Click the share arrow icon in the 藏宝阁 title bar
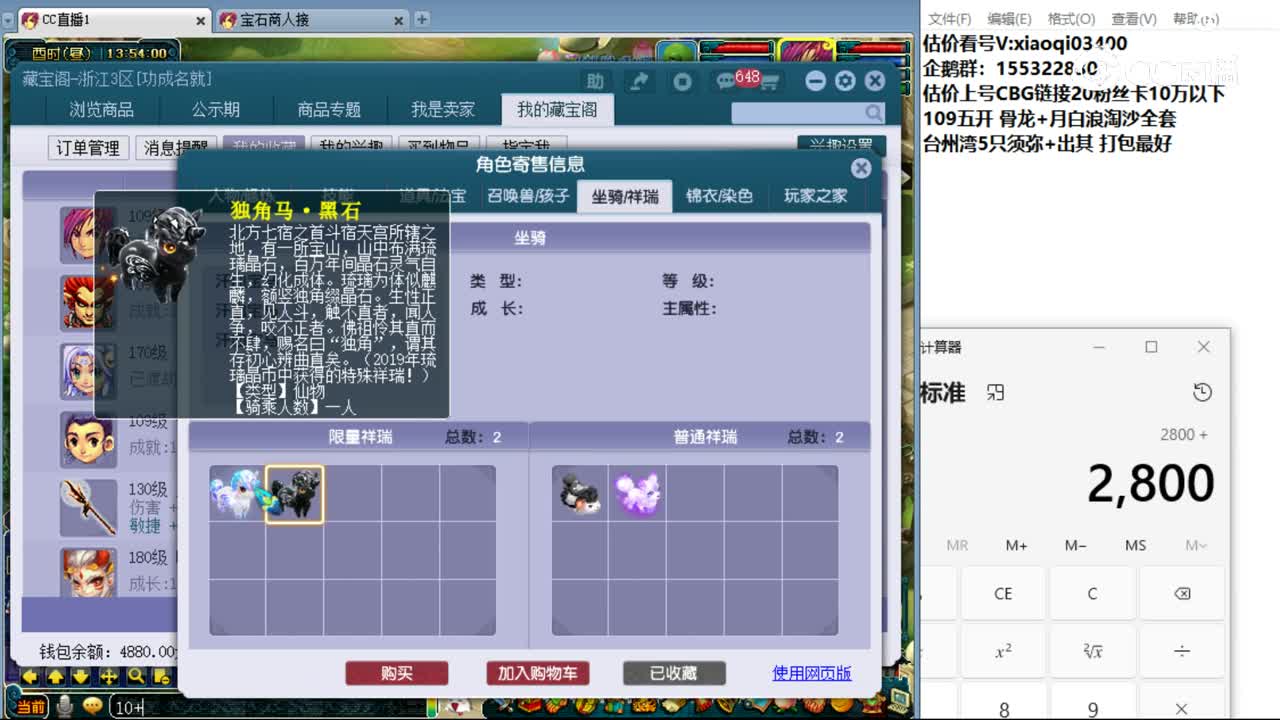This screenshot has height=720, width=1280. (x=641, y=81)
